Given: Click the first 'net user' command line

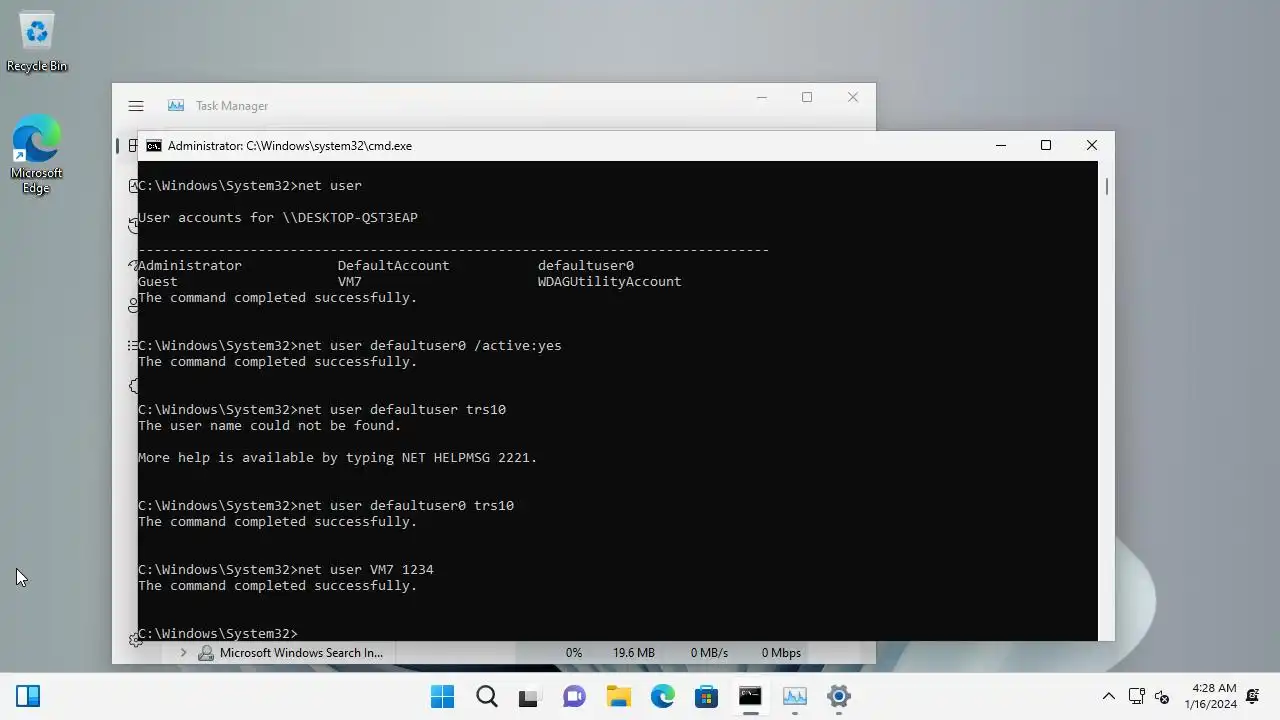Looking at the screenshot, I should coord(250,185).
